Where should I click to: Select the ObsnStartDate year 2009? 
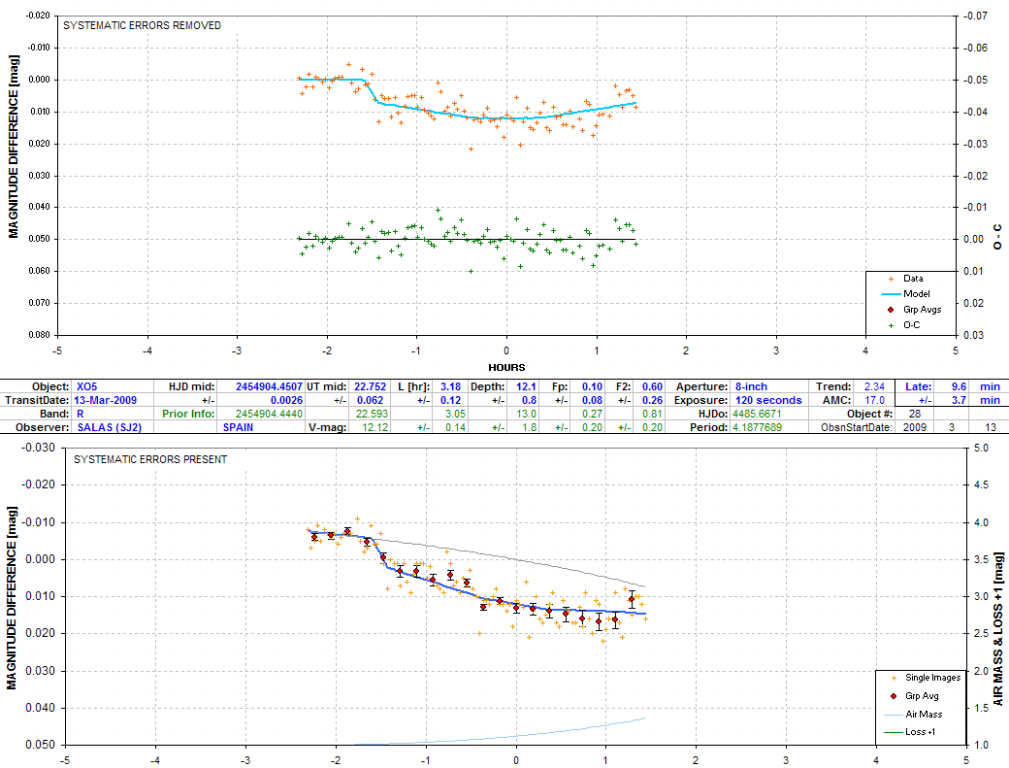pyautogui.click(x=916, y=427)
